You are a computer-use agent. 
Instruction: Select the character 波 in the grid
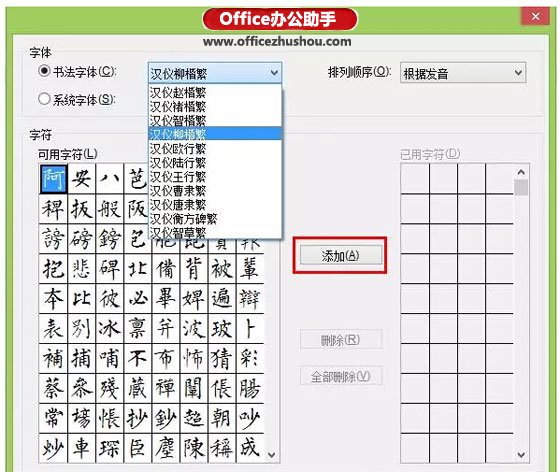tap(194, 329)
